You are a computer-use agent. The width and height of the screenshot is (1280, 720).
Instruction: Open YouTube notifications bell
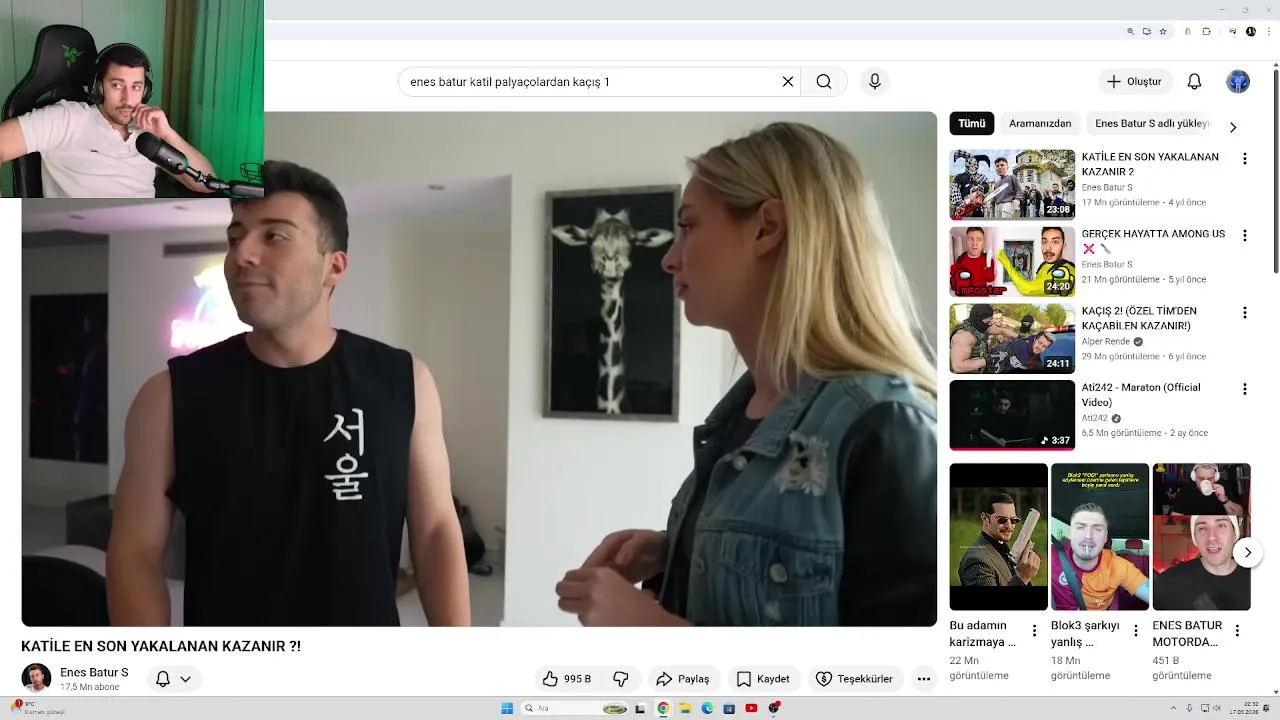[x=1194, y=82]
